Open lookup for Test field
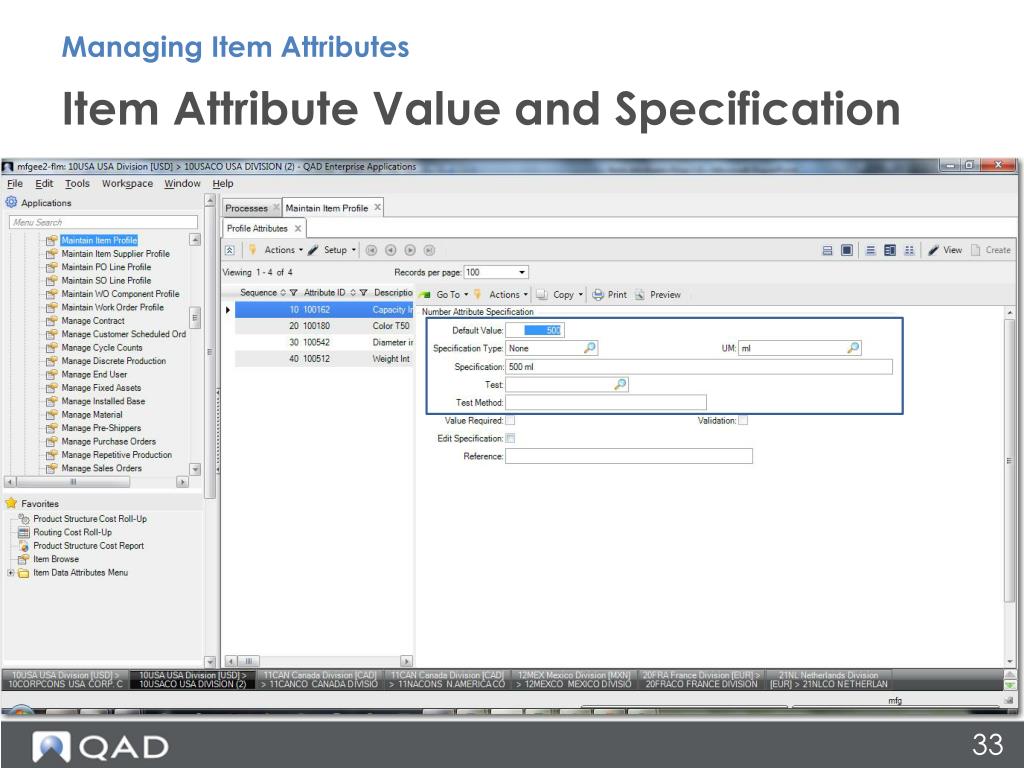This screenshot has height=768, width=1024. [x=620, y=385]
